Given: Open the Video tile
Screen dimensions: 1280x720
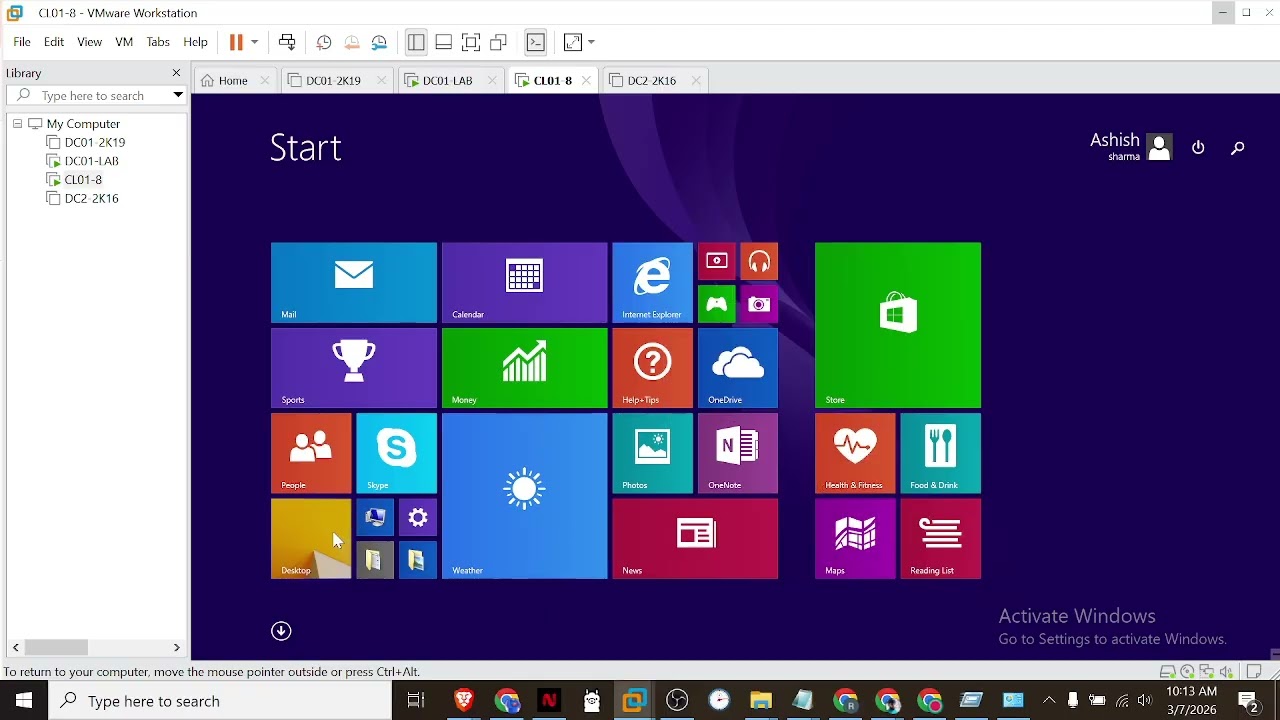Looking at the screenshot, I should [x=717, y=261].
